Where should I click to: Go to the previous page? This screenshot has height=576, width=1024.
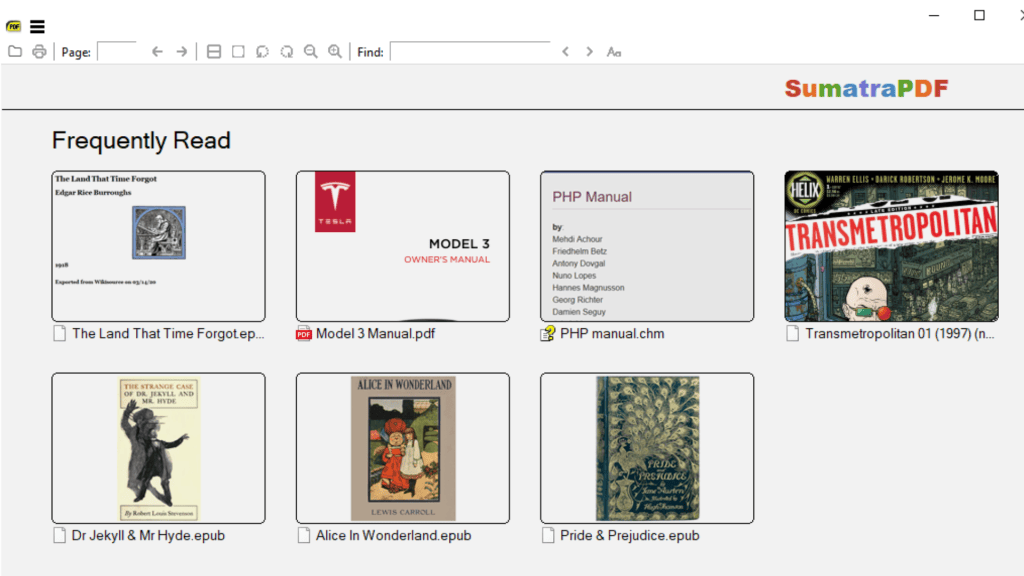pos(155,51)
